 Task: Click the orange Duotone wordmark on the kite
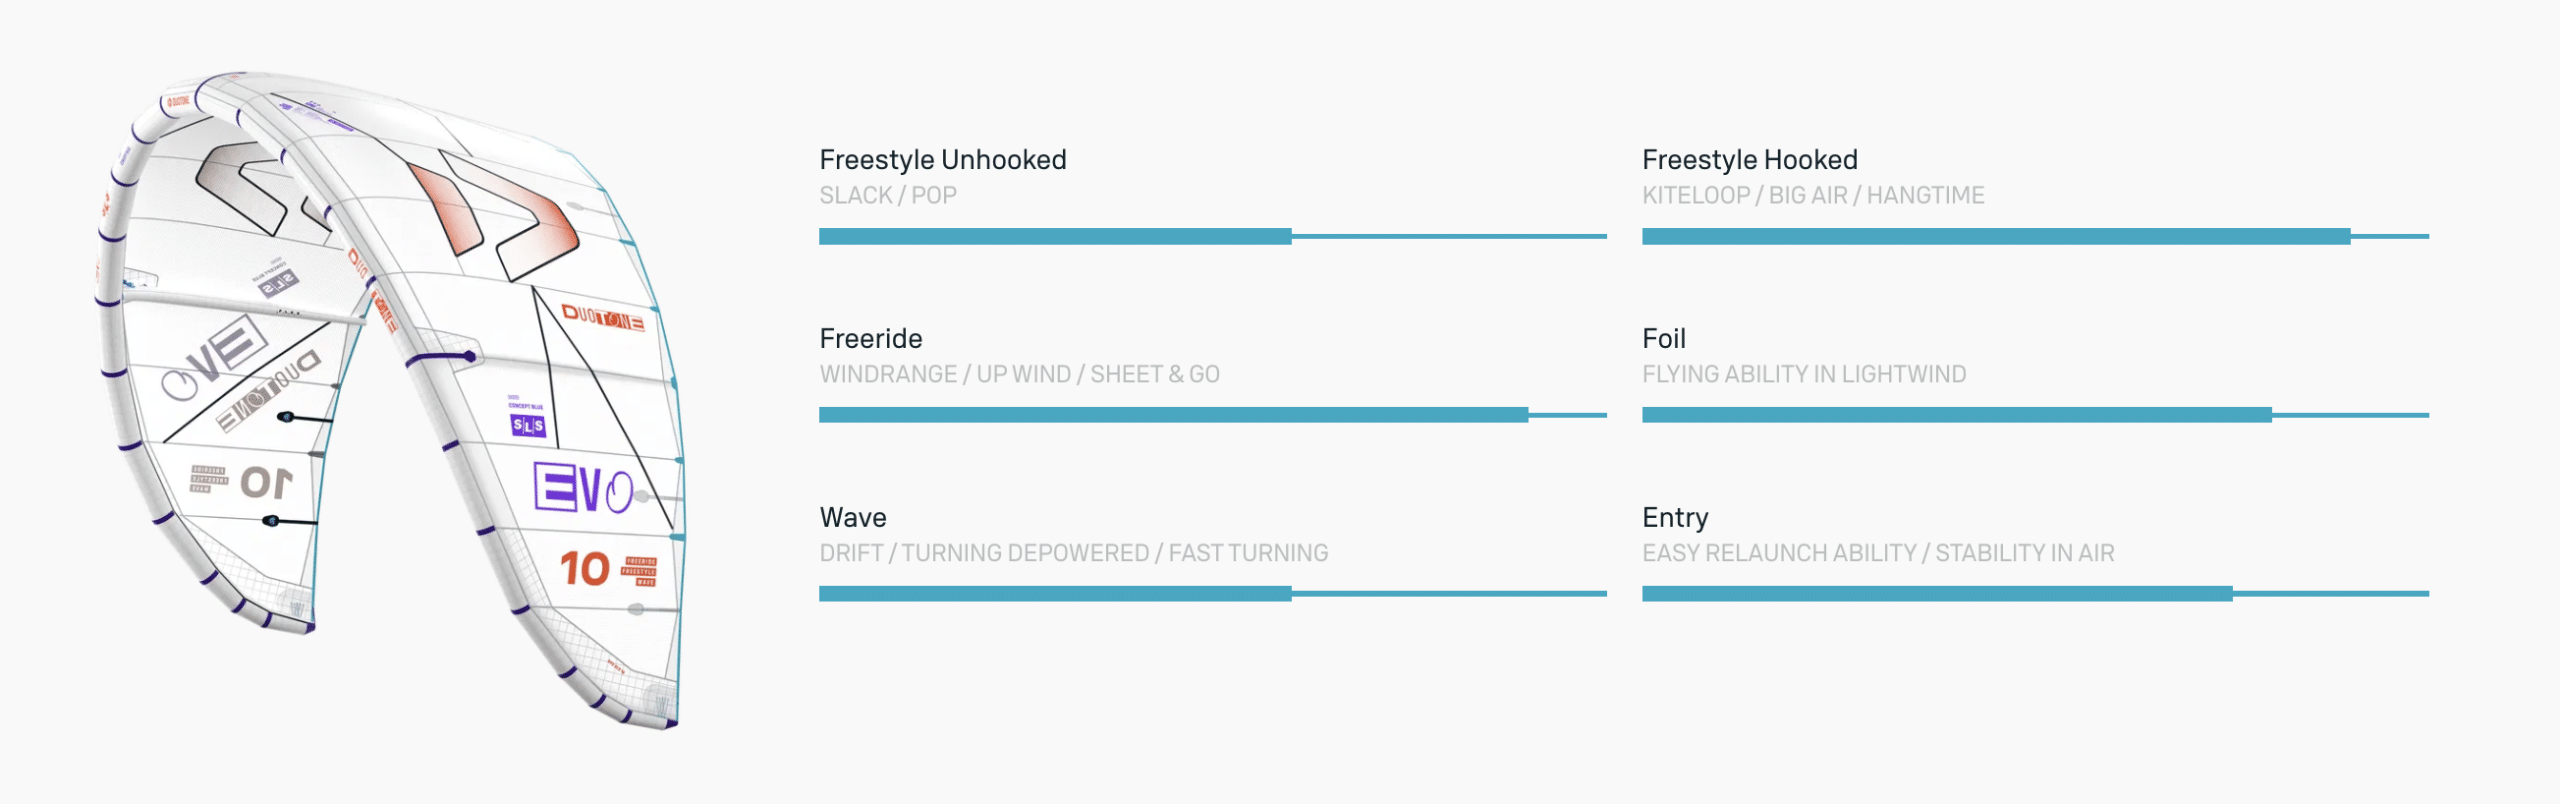pos(602,318)
